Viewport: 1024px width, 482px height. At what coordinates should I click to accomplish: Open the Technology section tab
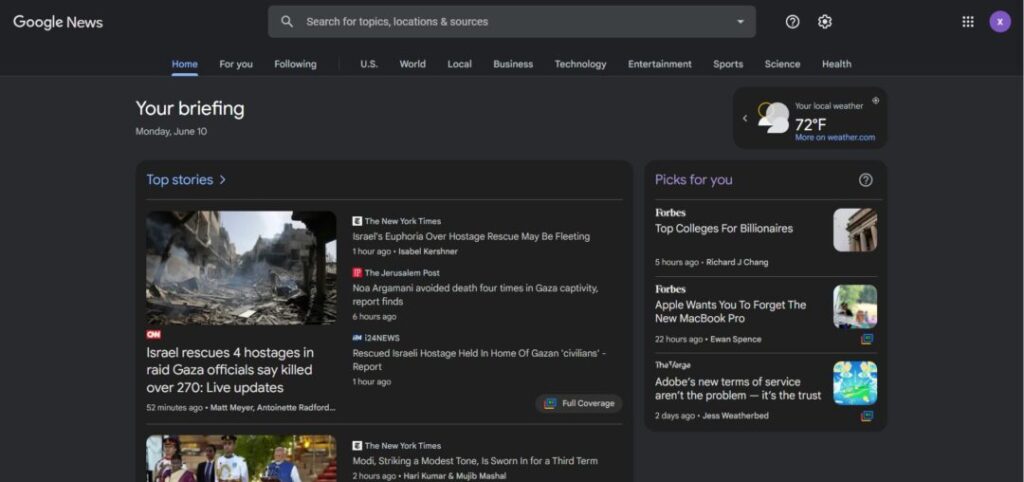point(581,64)
